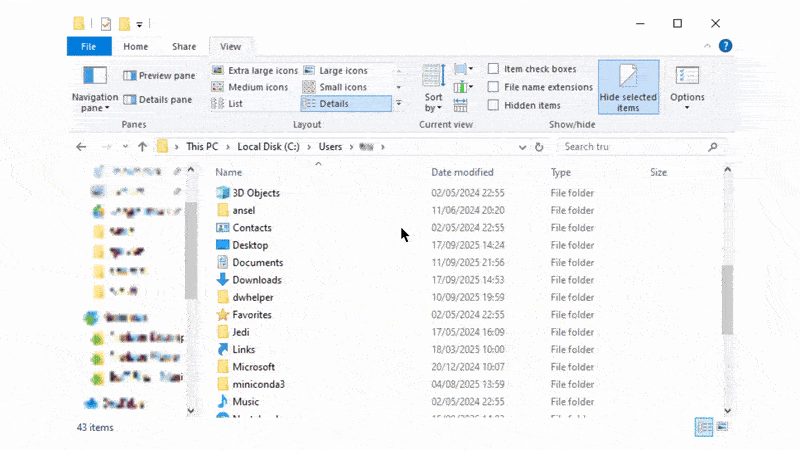Open the recent locations dropdown
800x450 pixels.
(x=125, y=147)
